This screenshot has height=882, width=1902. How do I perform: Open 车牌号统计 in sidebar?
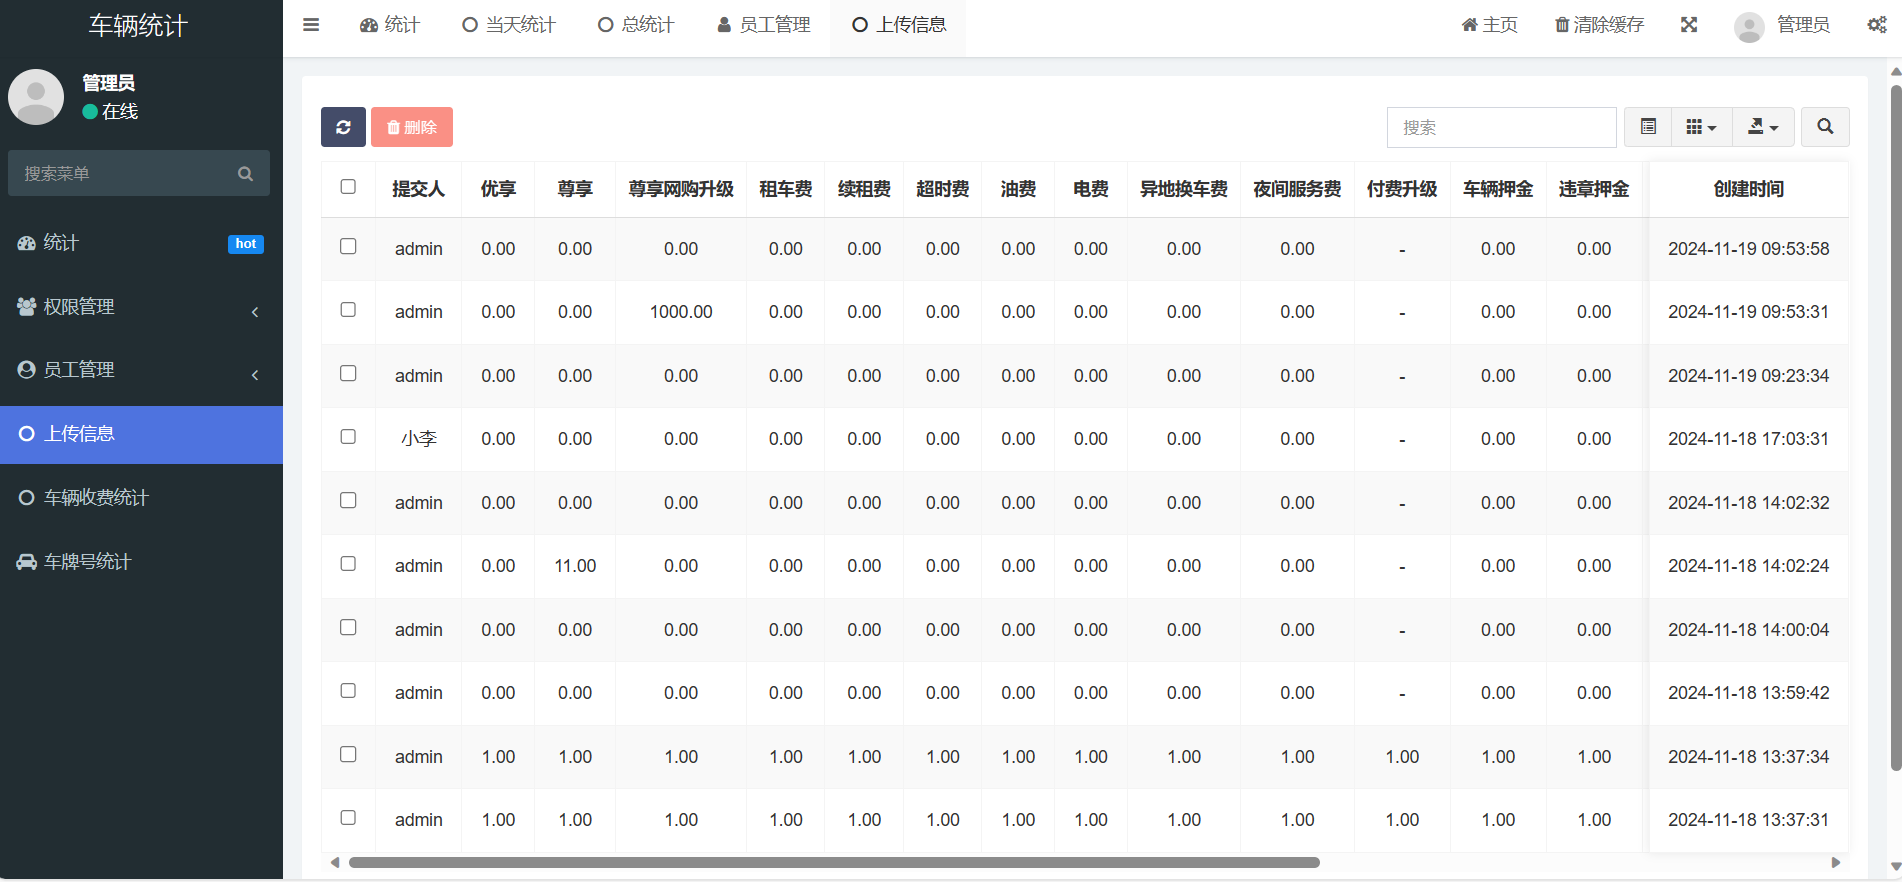coord(141,562)
